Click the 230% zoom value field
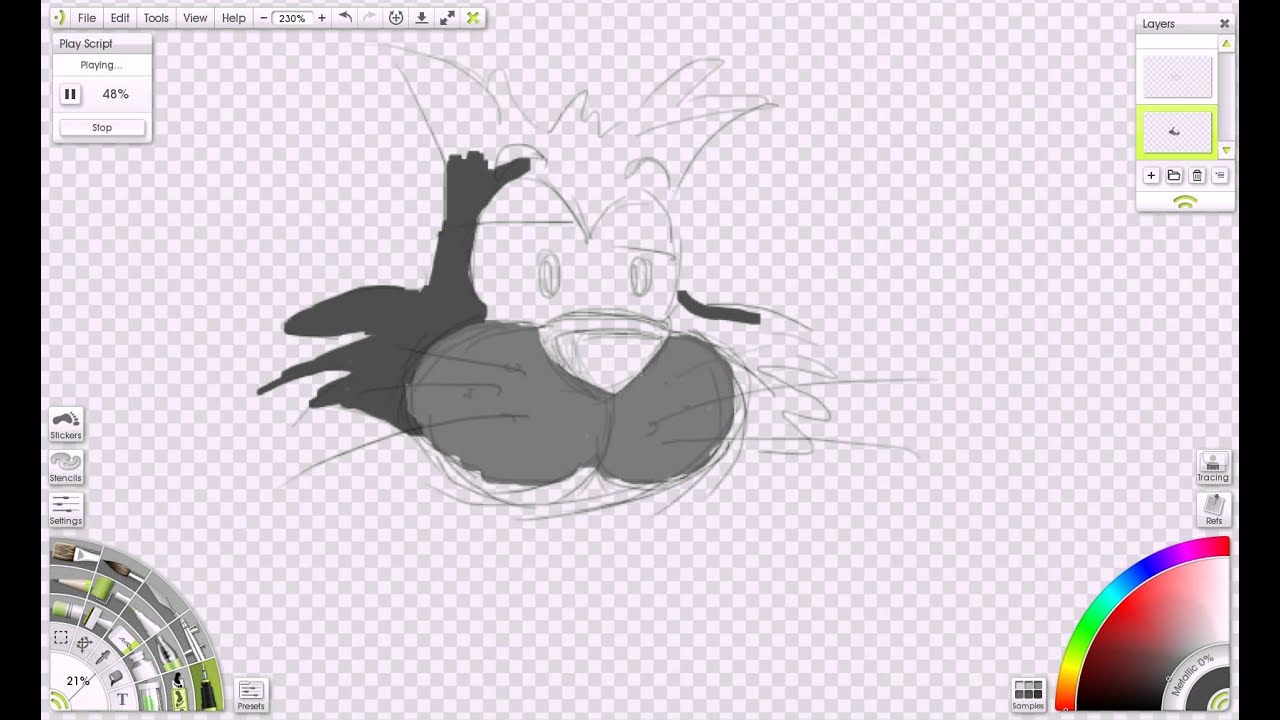 292,18
